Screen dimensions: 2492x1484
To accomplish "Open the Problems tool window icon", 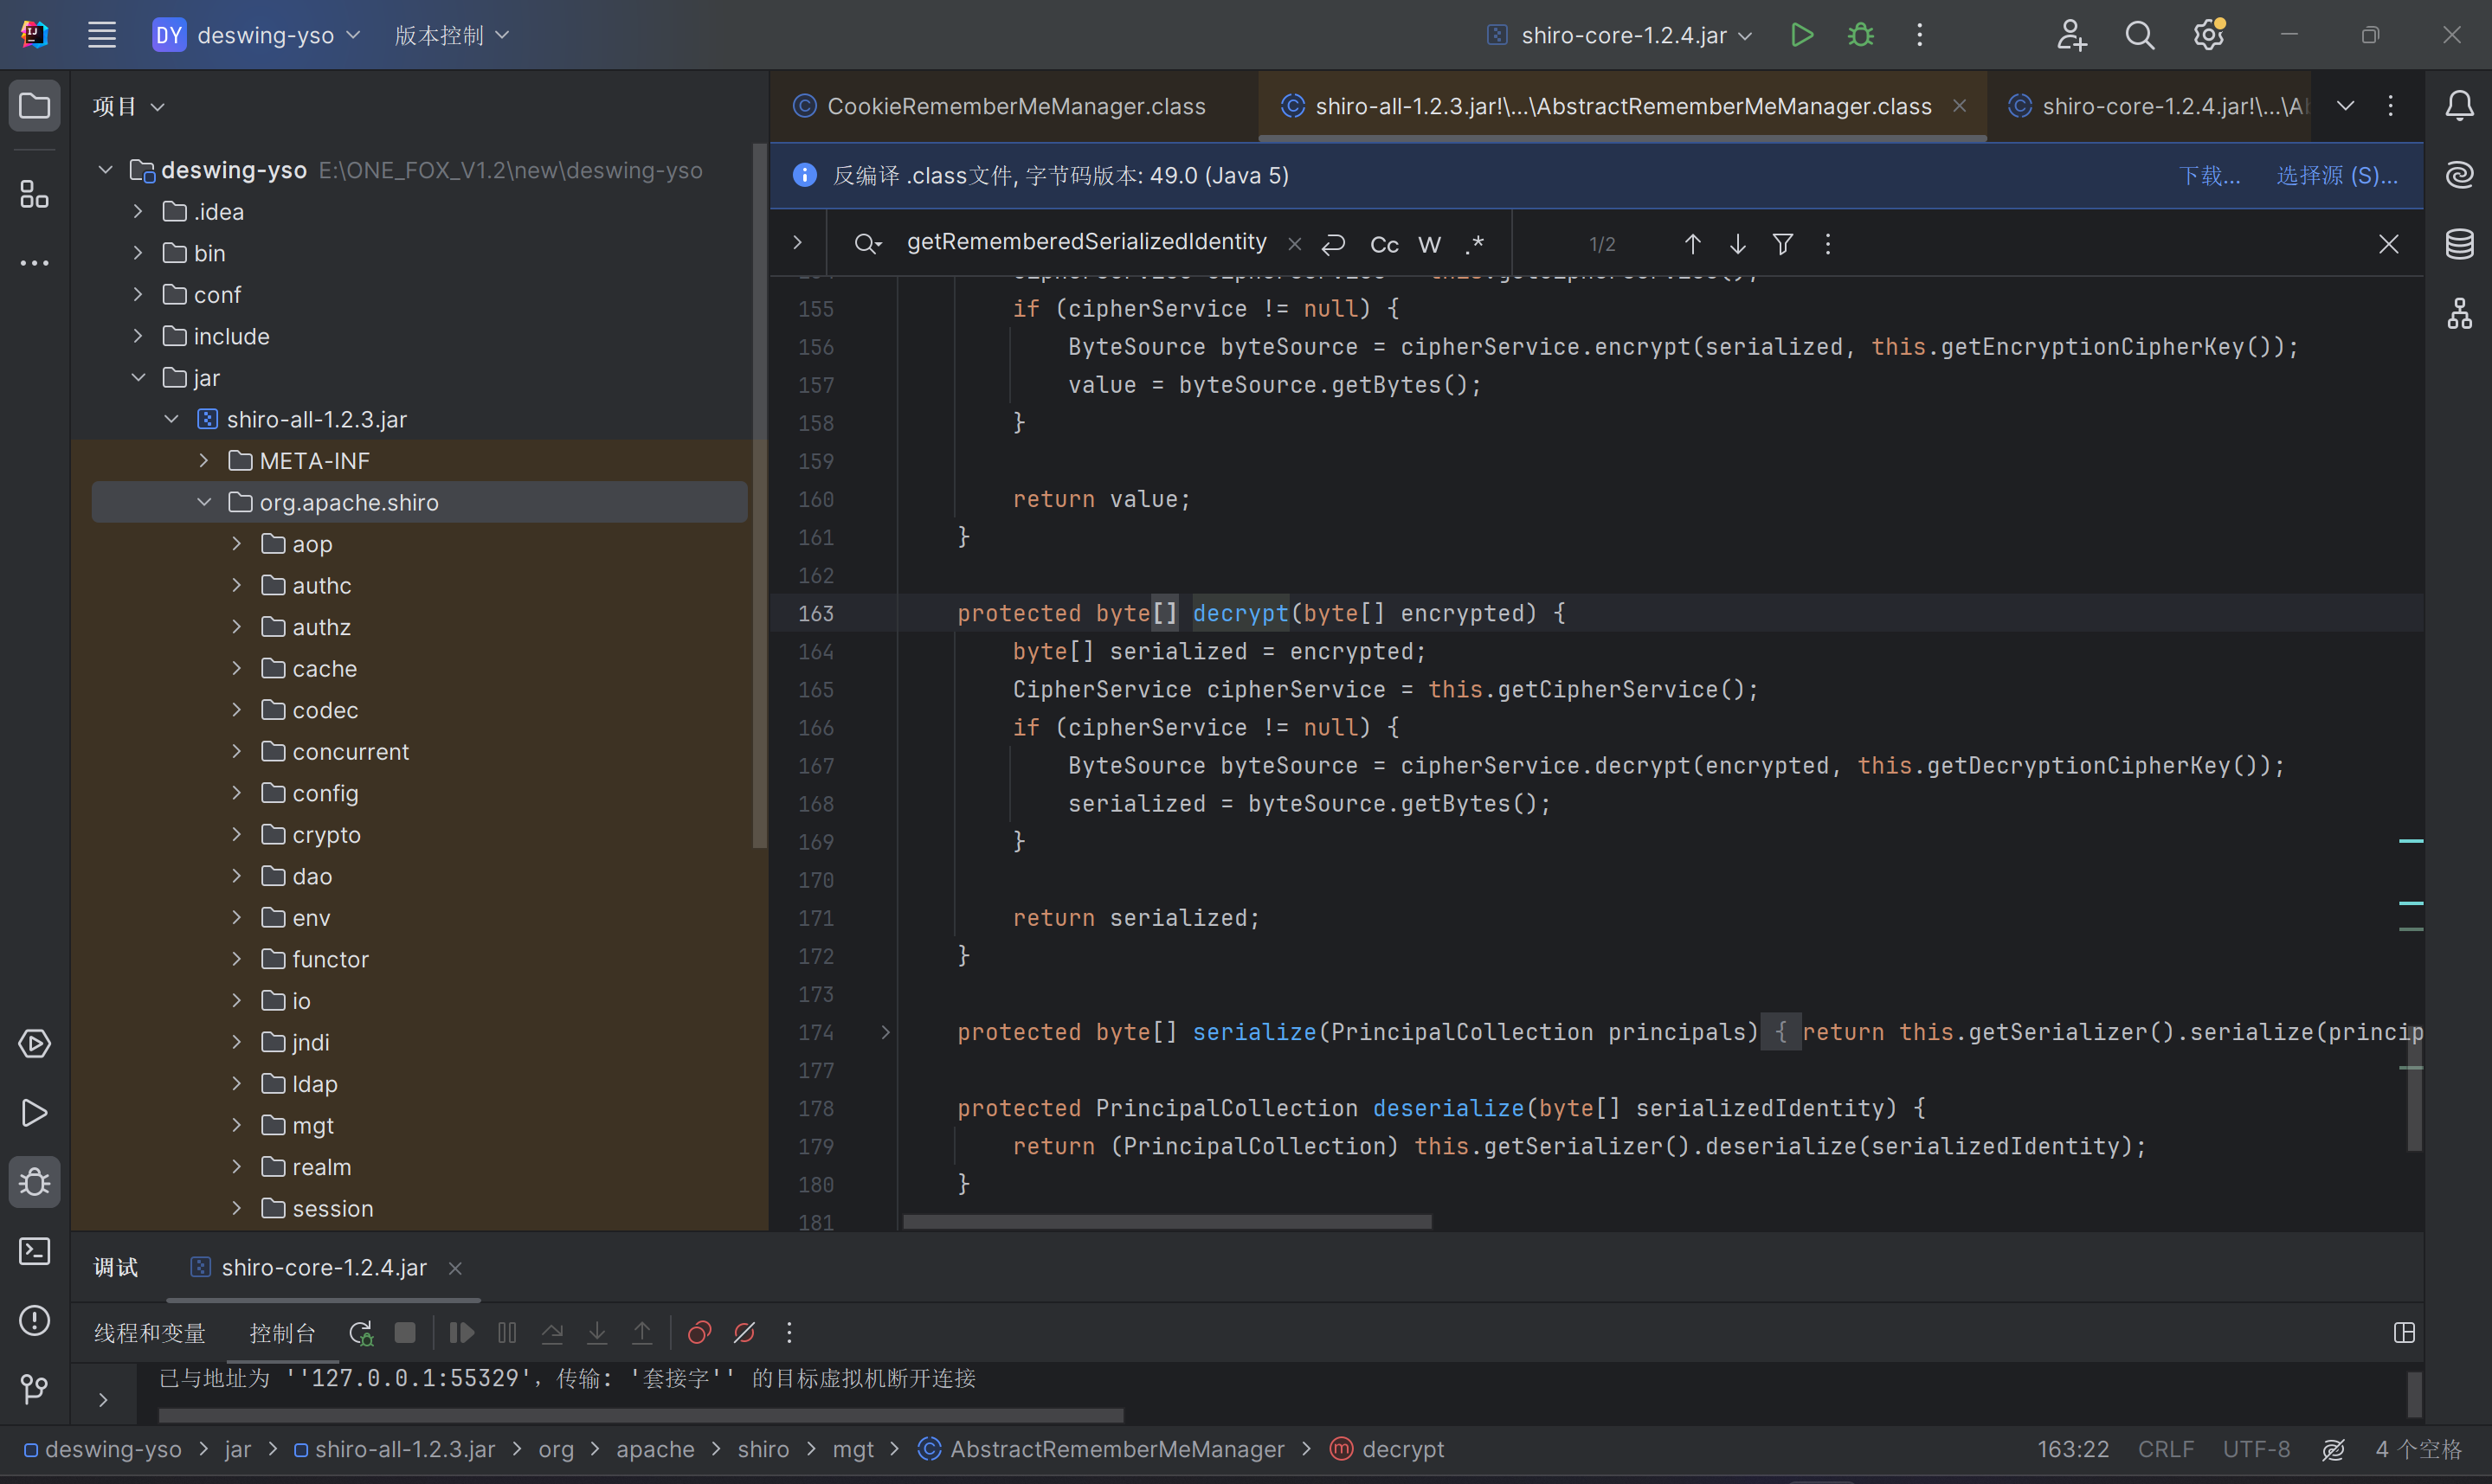I will pyautogui.click(x=35, y=1320).
